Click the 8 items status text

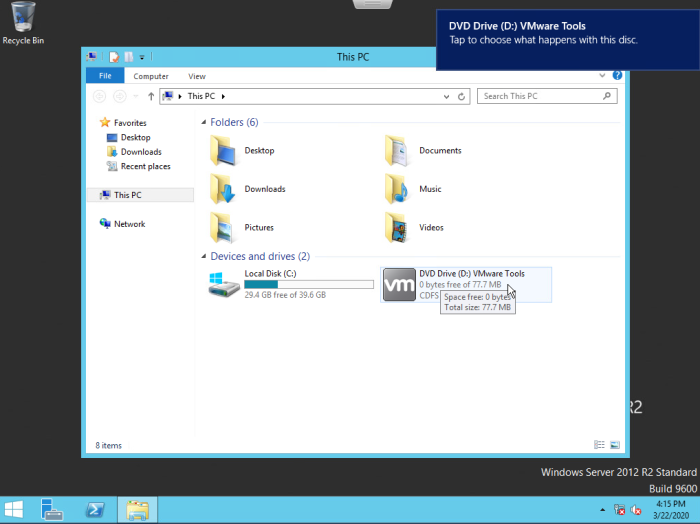coord(108,445)
